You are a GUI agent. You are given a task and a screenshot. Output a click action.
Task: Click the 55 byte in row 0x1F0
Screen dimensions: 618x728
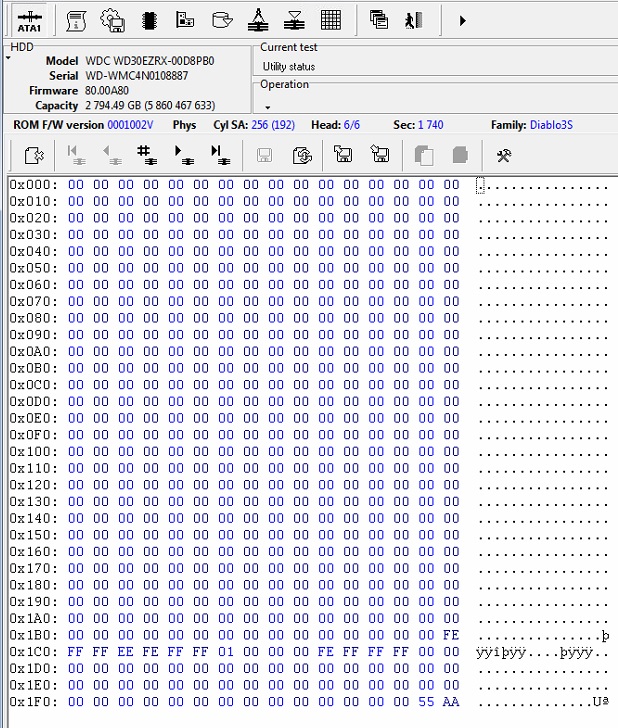point(426,702)
